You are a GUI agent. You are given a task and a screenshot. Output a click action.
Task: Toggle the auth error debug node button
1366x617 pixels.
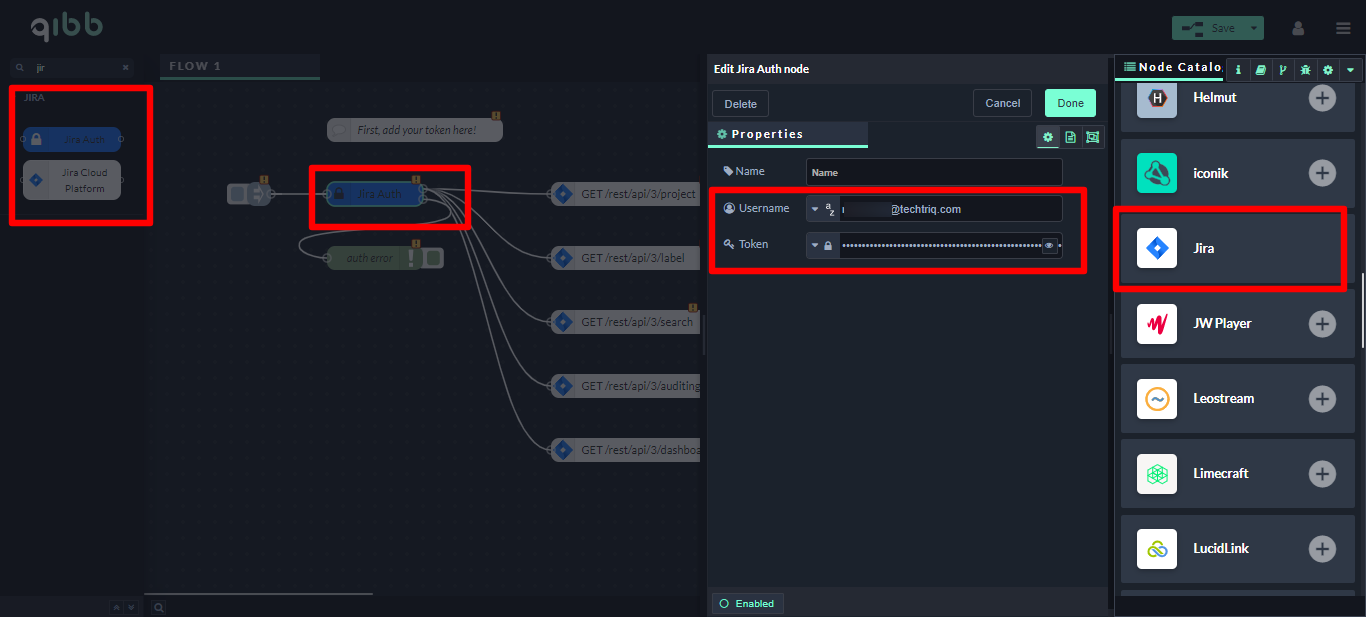coord(433,258)
